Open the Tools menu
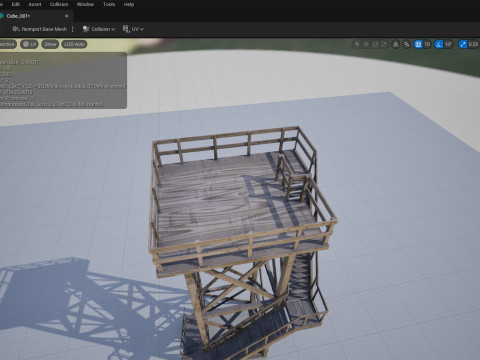Screen dimensions: 480x360 click(x=109, y=4)
